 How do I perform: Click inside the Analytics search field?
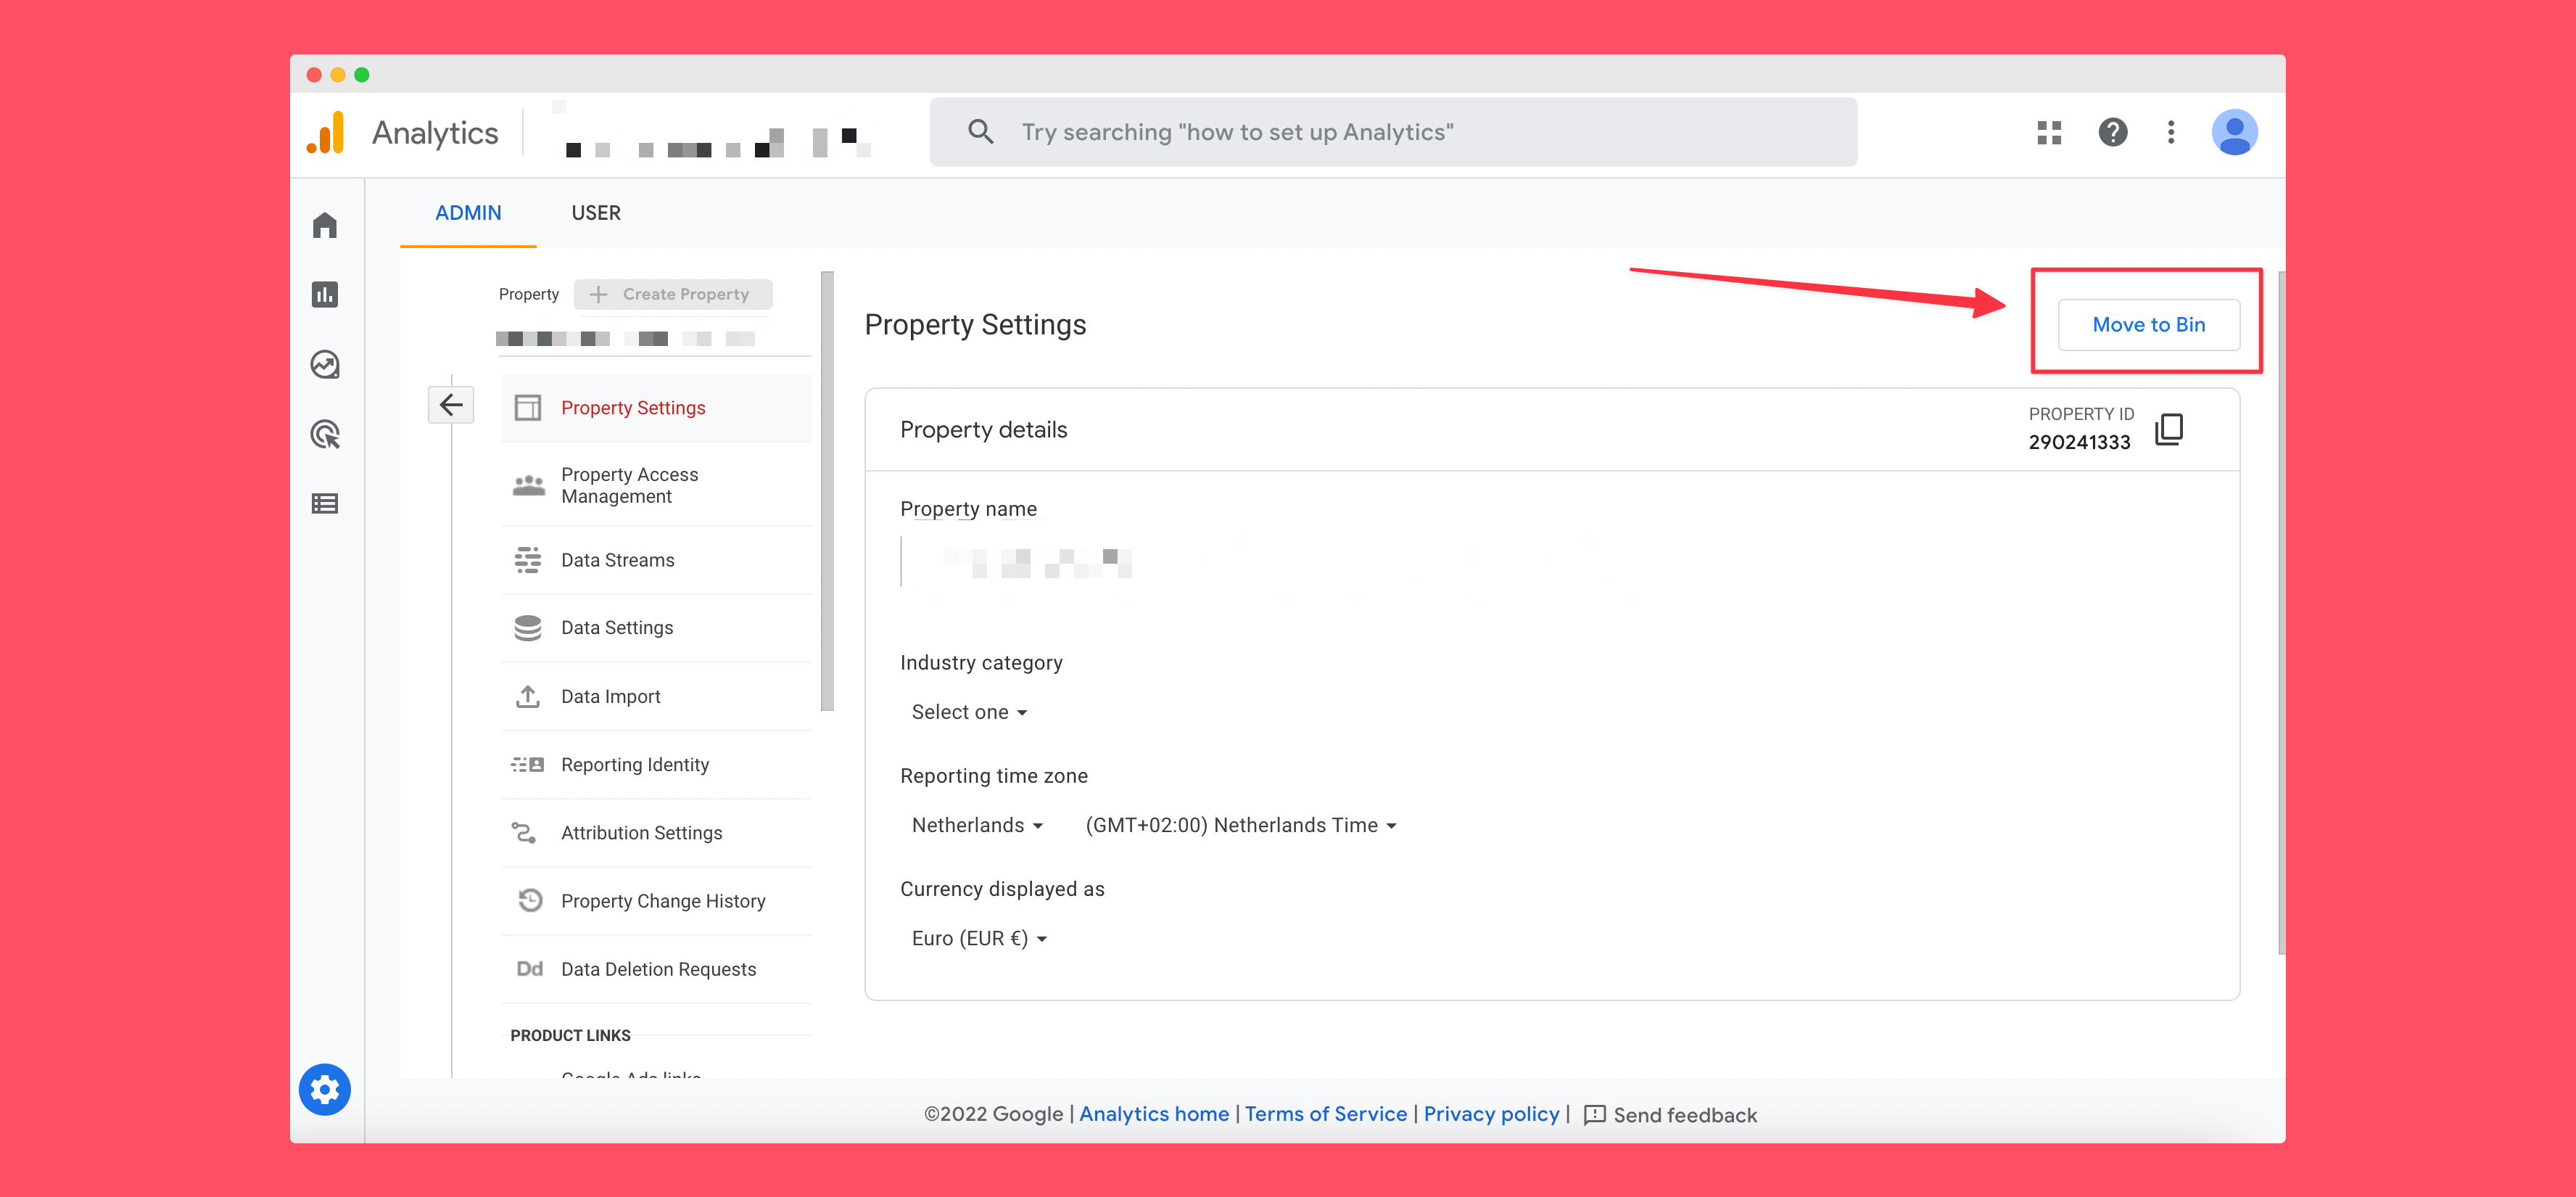tap(1393, 132)
